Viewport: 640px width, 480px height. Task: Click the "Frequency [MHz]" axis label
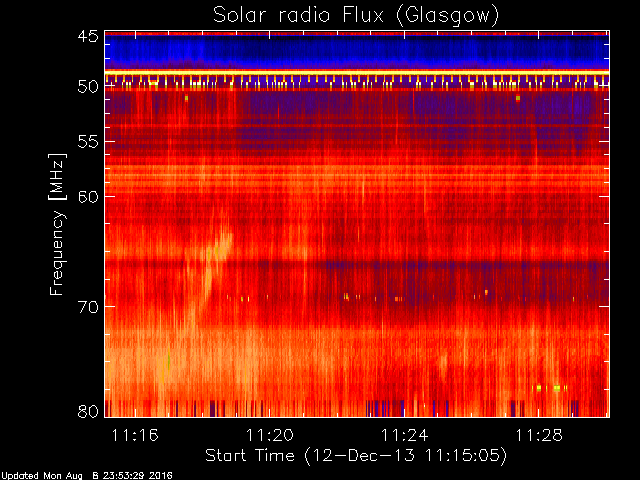tap(57, 224)
